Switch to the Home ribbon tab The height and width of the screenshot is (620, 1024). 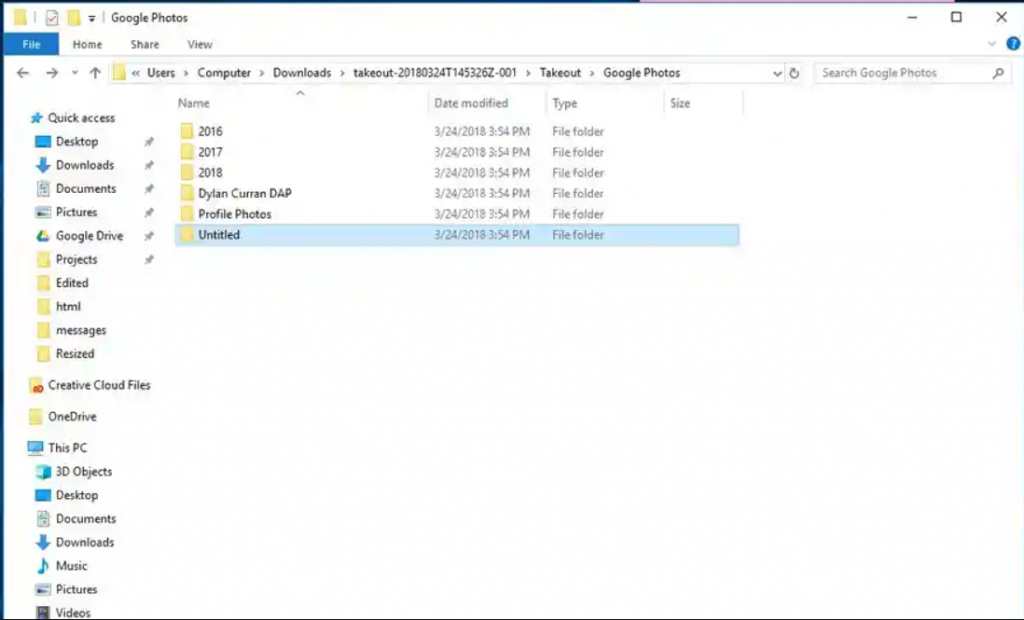click(87, 44)
